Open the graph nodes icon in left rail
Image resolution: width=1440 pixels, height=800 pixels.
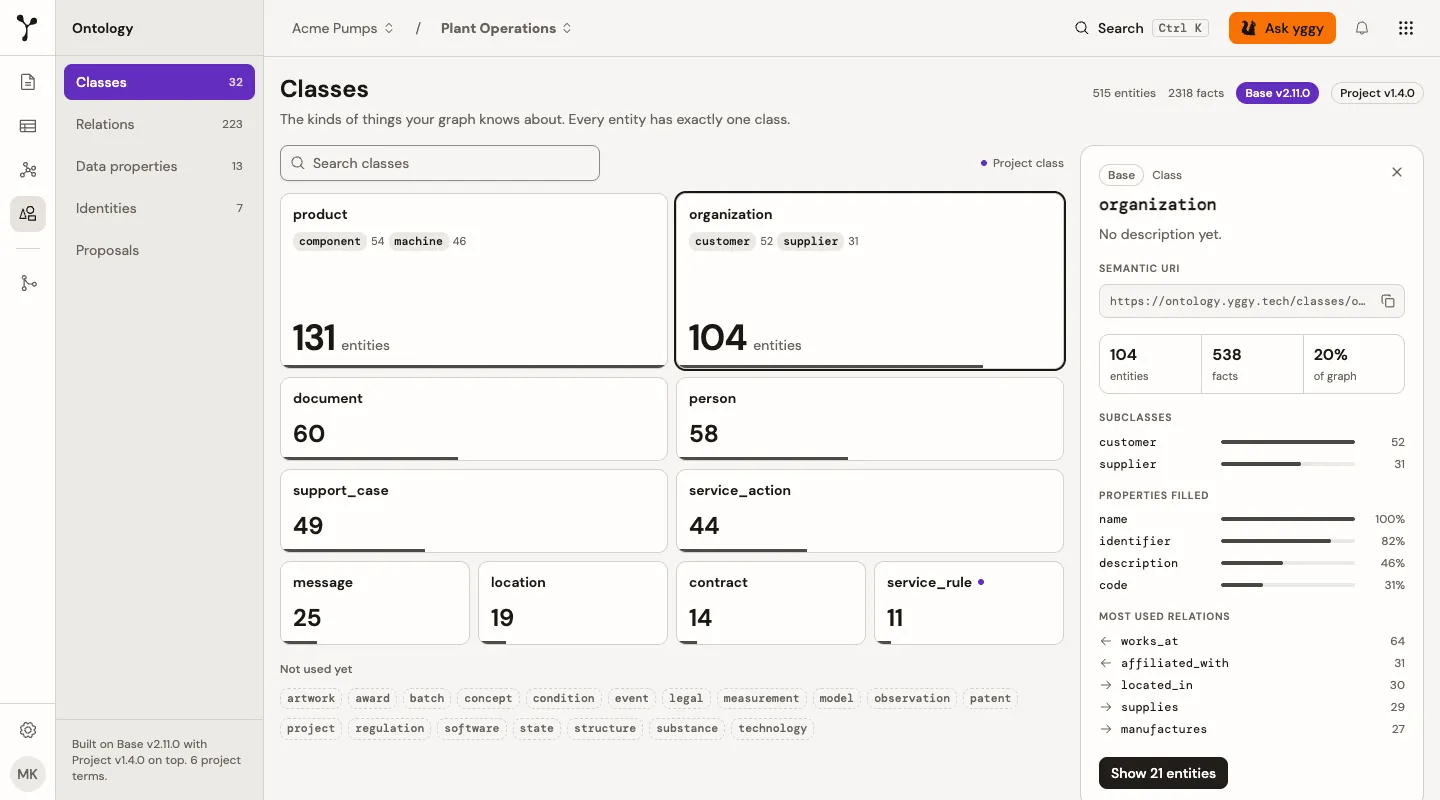[x=28, y=170]
